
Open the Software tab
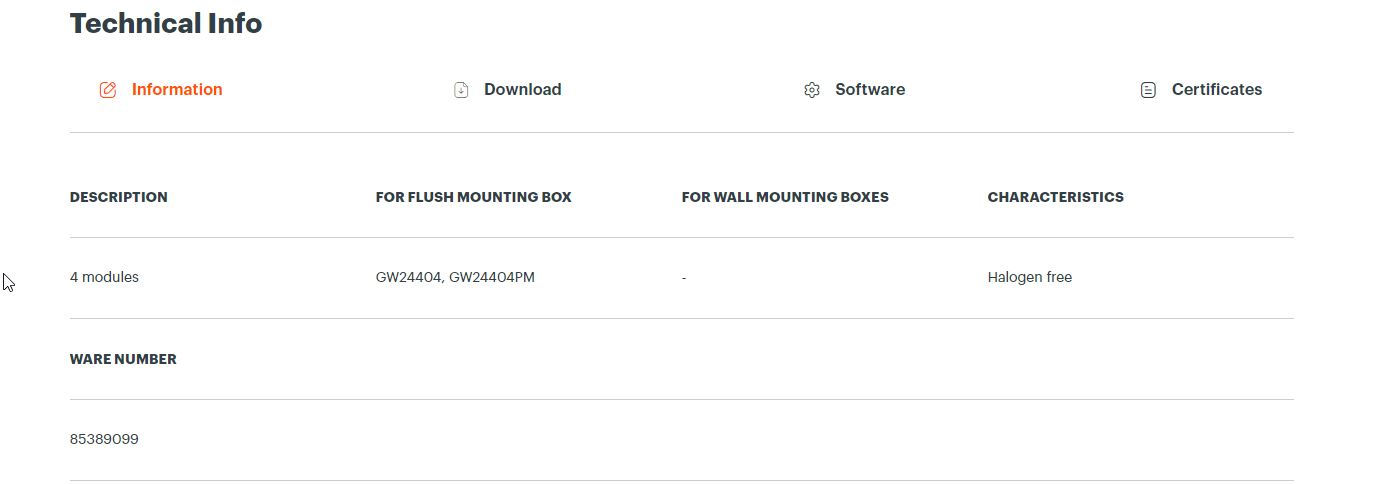coord(854,90)
